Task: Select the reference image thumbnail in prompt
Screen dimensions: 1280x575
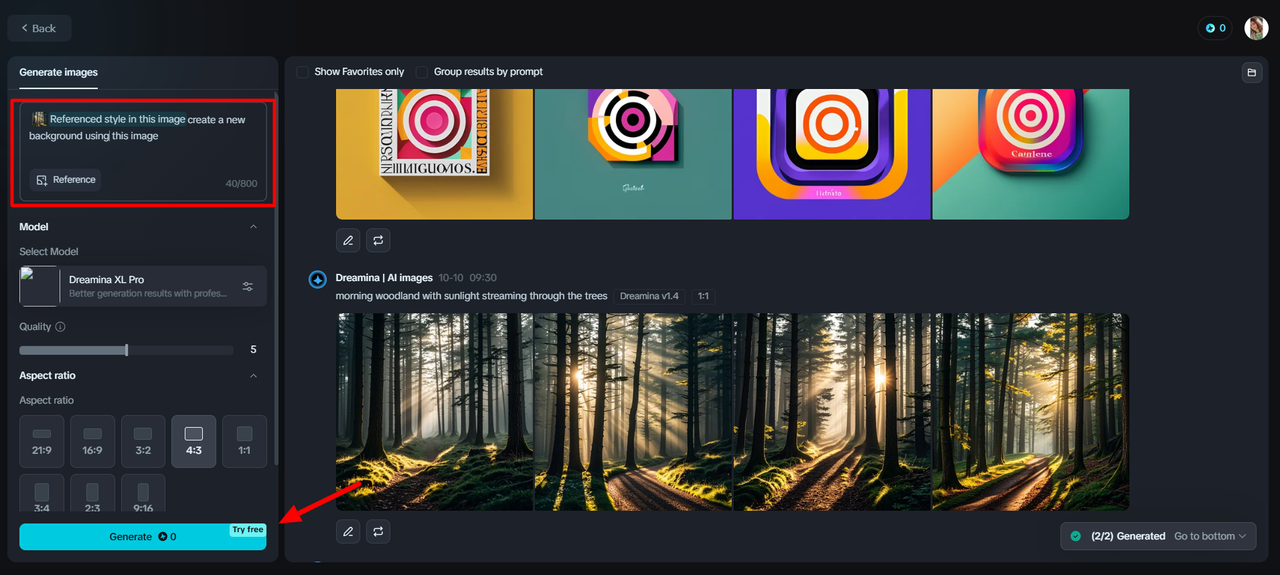Action: point(39,119)
